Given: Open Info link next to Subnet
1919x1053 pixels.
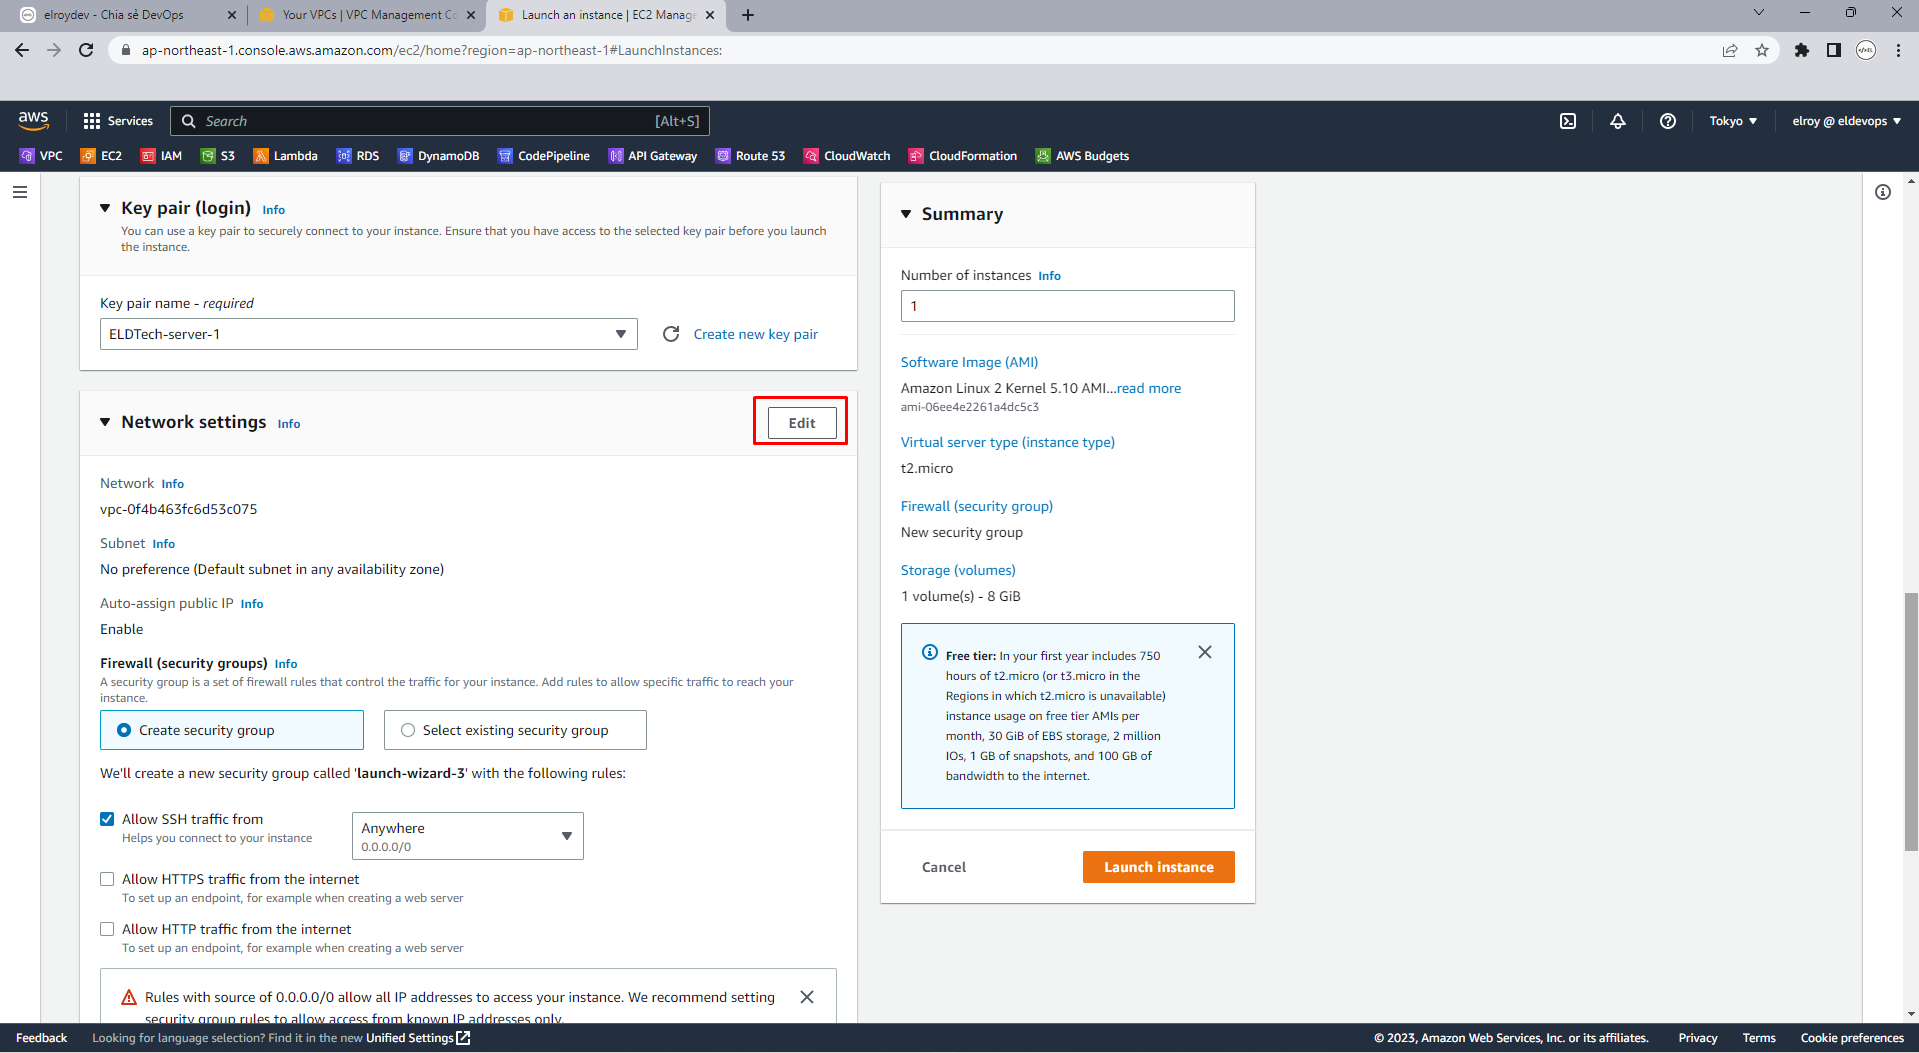Looking at the screenshot, I should (x=164, y=544).
